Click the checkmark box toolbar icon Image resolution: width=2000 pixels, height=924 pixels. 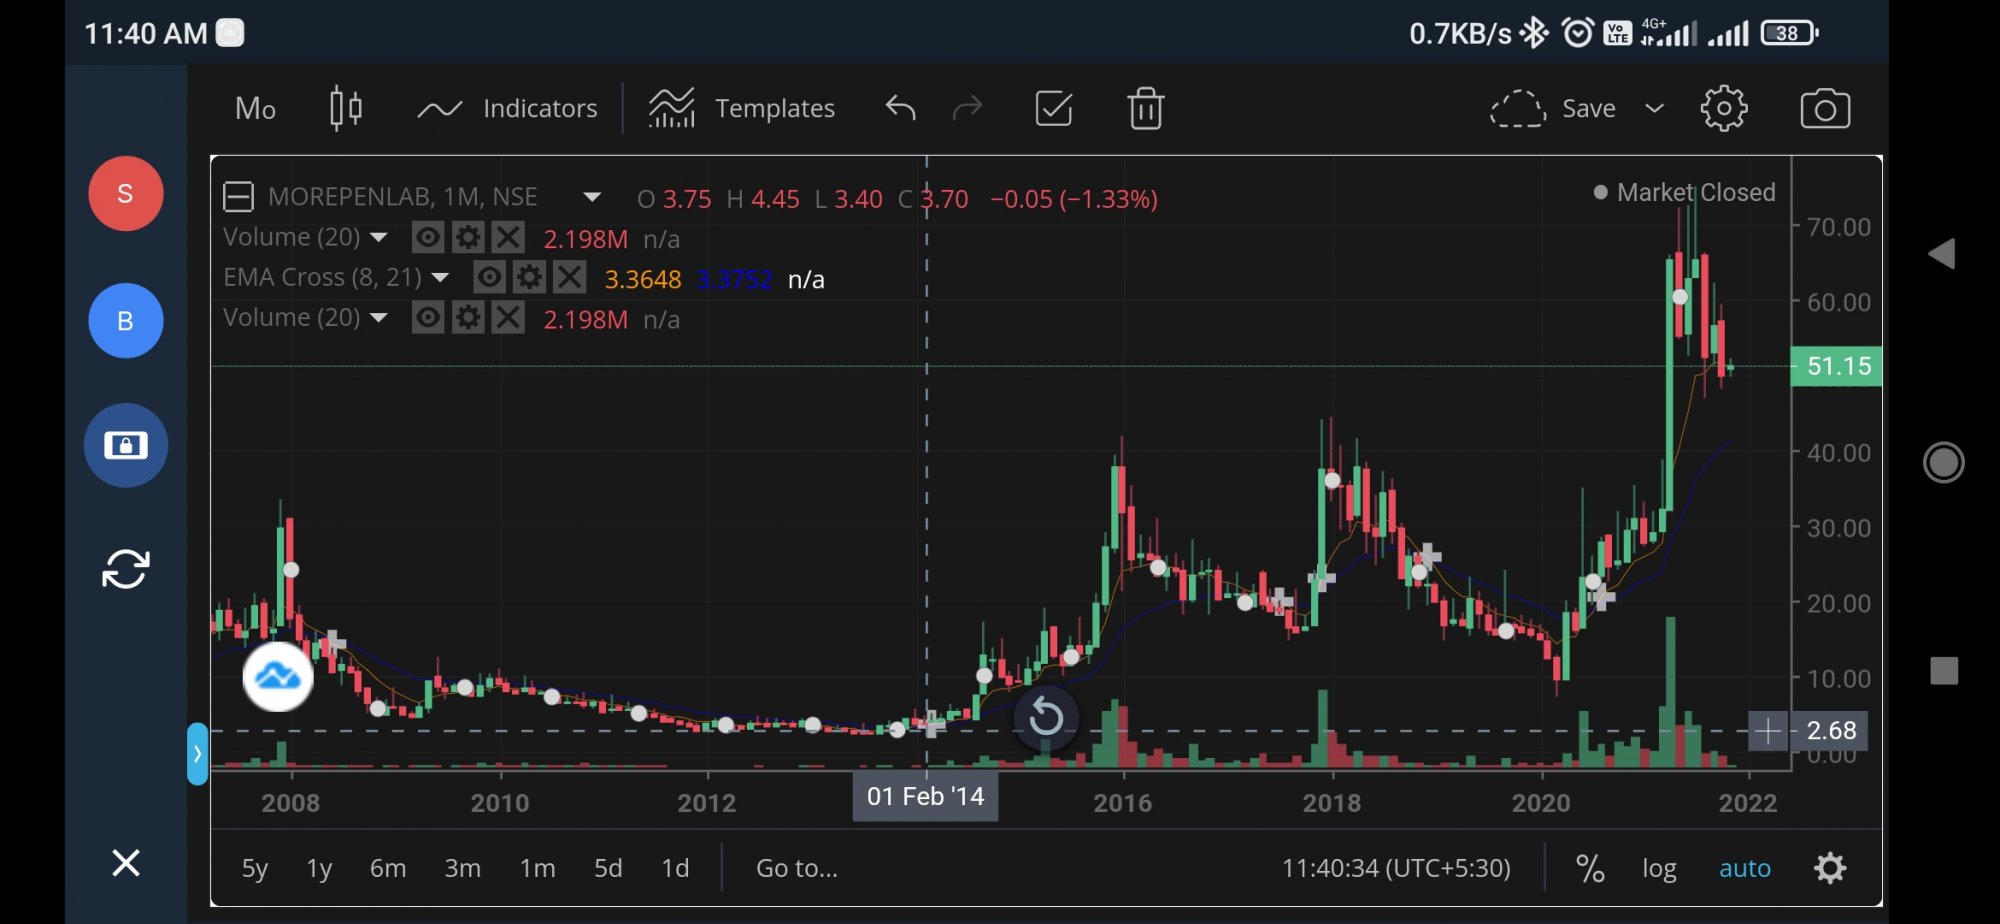pyautogui.click(x=1054, y=108)
